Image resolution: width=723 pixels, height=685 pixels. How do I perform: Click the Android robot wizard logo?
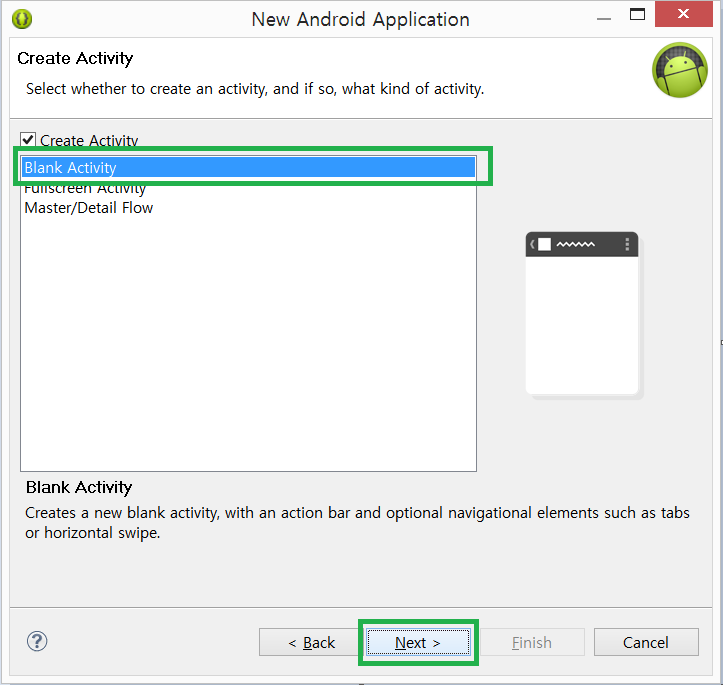pyautogui.click(x=680, y=70)
